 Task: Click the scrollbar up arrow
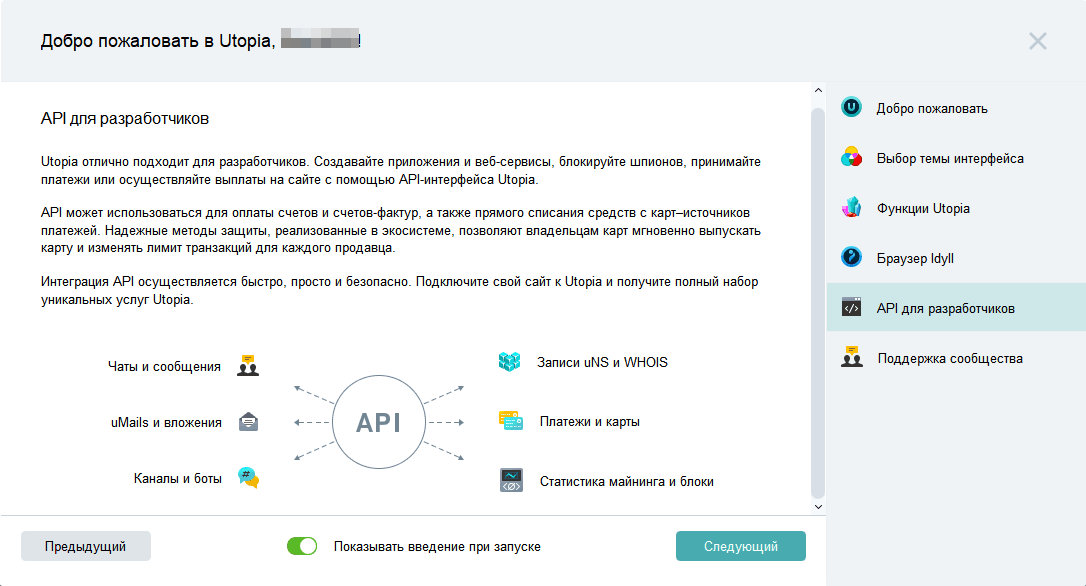pyautogui.click(x=818, y=91)
